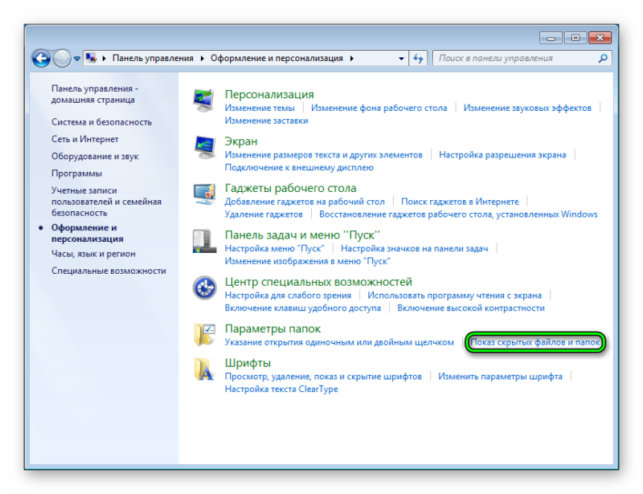Open Панель задач и меню Пуск heading

303,235
